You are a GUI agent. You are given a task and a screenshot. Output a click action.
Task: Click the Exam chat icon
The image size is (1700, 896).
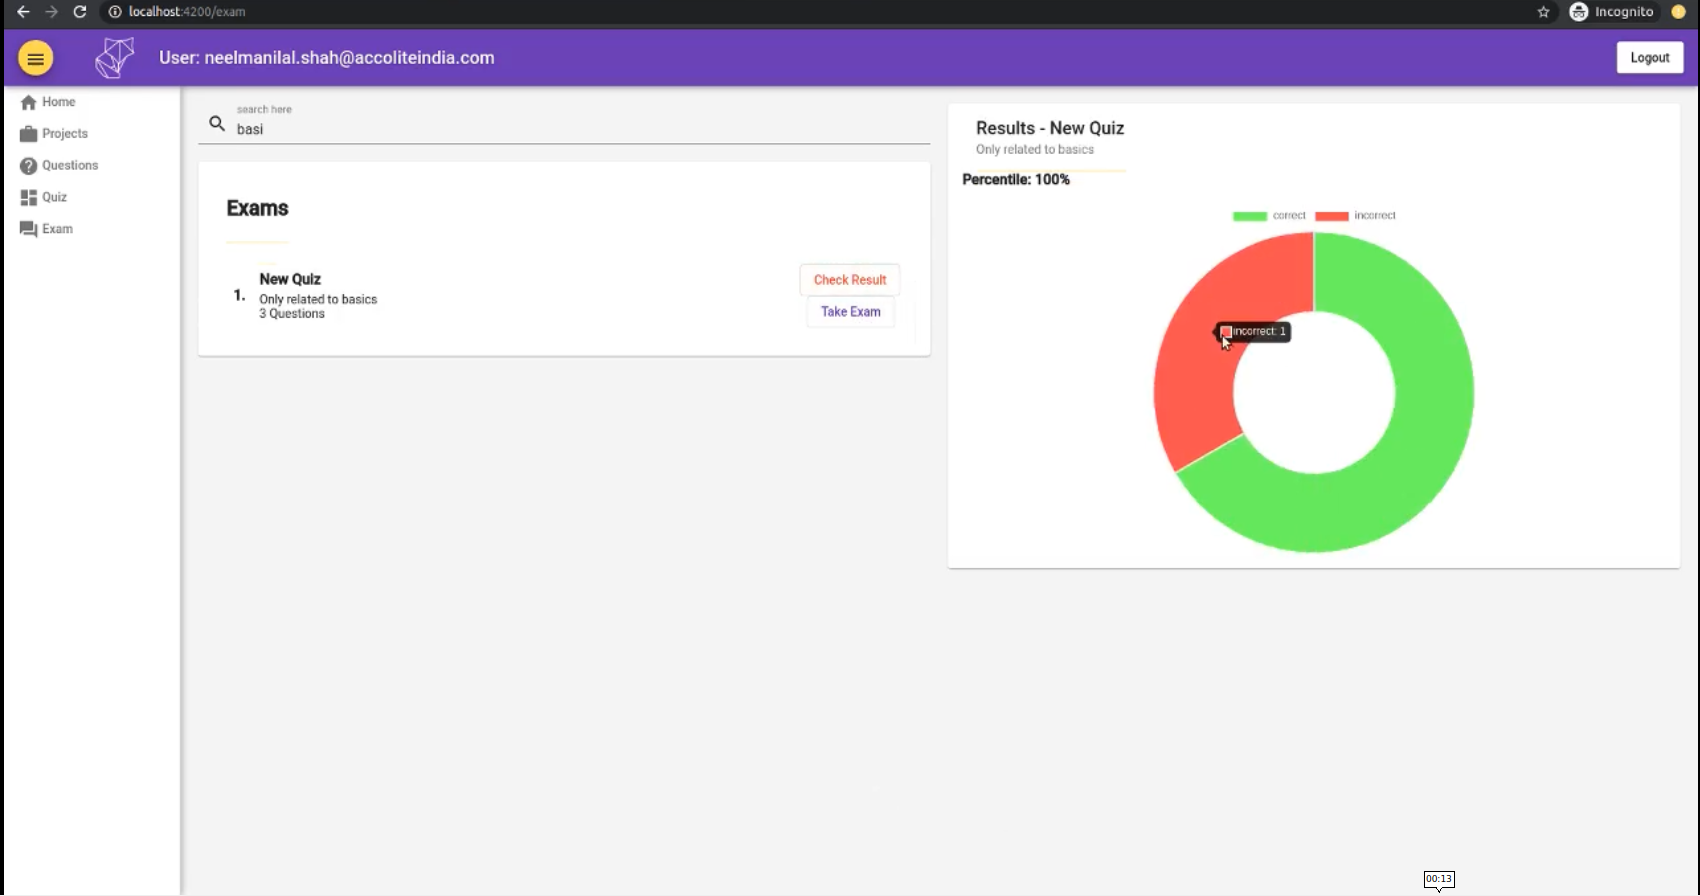[28, 229]
